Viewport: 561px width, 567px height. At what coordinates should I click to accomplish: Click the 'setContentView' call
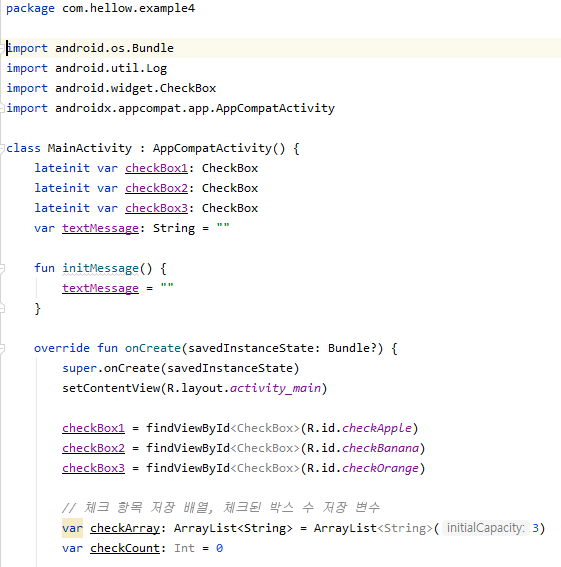click(x=111, y=388)
